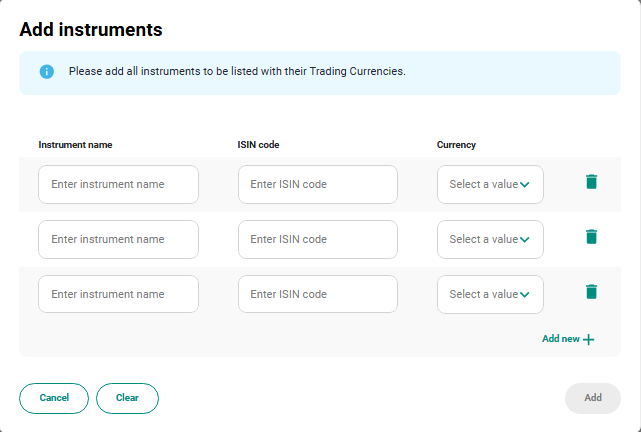
Task: Click third row ISIN code field
Action: (317, 294)
